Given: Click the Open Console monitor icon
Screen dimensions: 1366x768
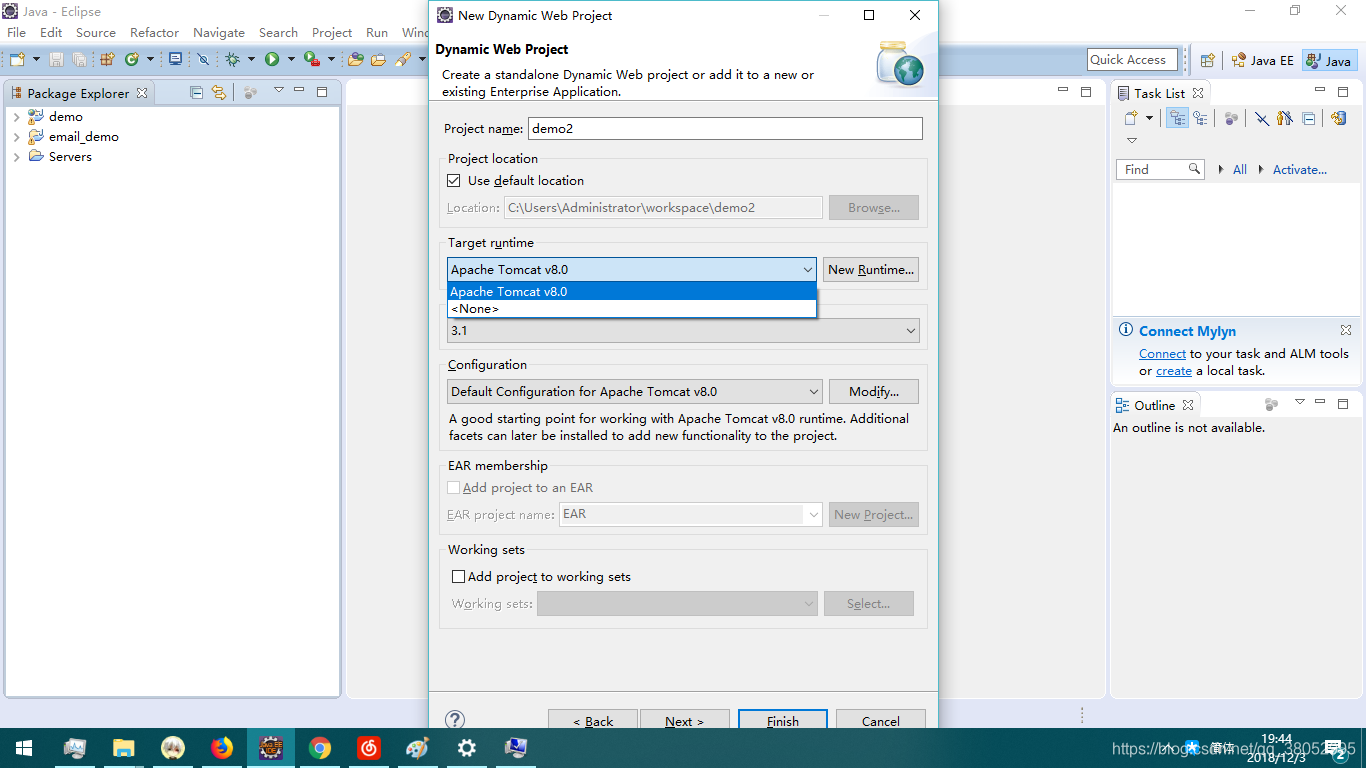Looking at the screenshot, I should pos(175,60).
